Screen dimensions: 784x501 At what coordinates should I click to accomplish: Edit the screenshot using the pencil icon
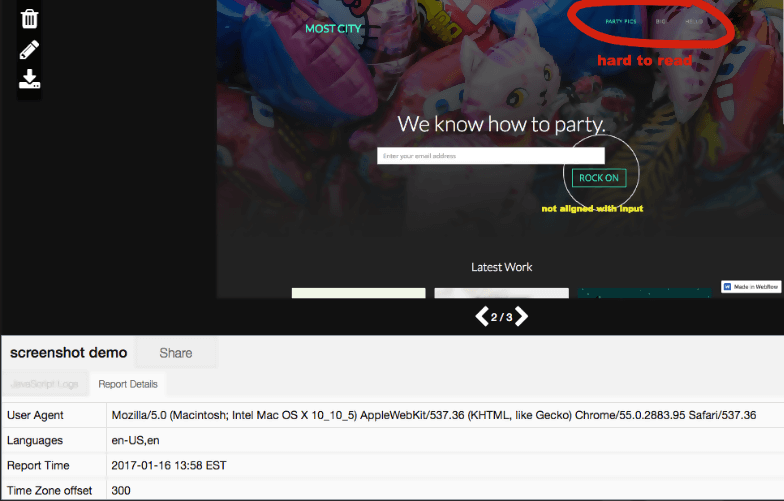coord(29,50)
